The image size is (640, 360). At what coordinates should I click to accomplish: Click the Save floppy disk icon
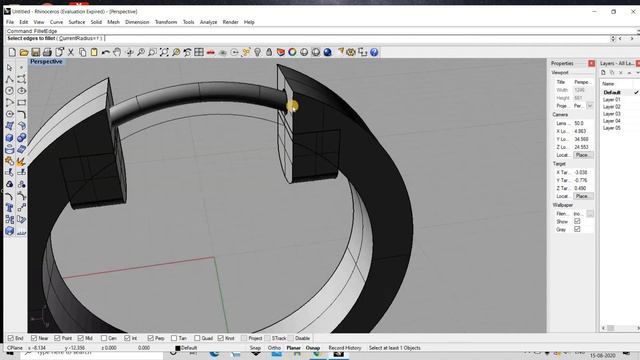click(36, 52)
